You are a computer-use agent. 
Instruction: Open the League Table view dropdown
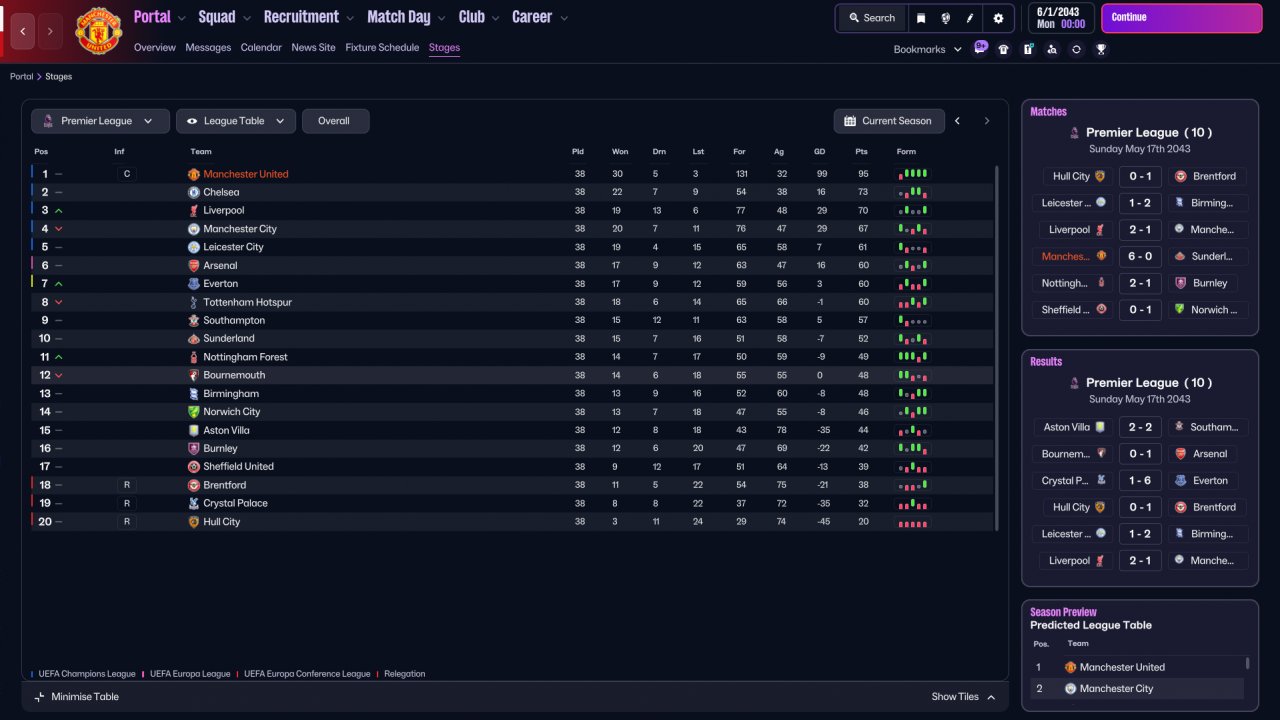pos(236,121)
